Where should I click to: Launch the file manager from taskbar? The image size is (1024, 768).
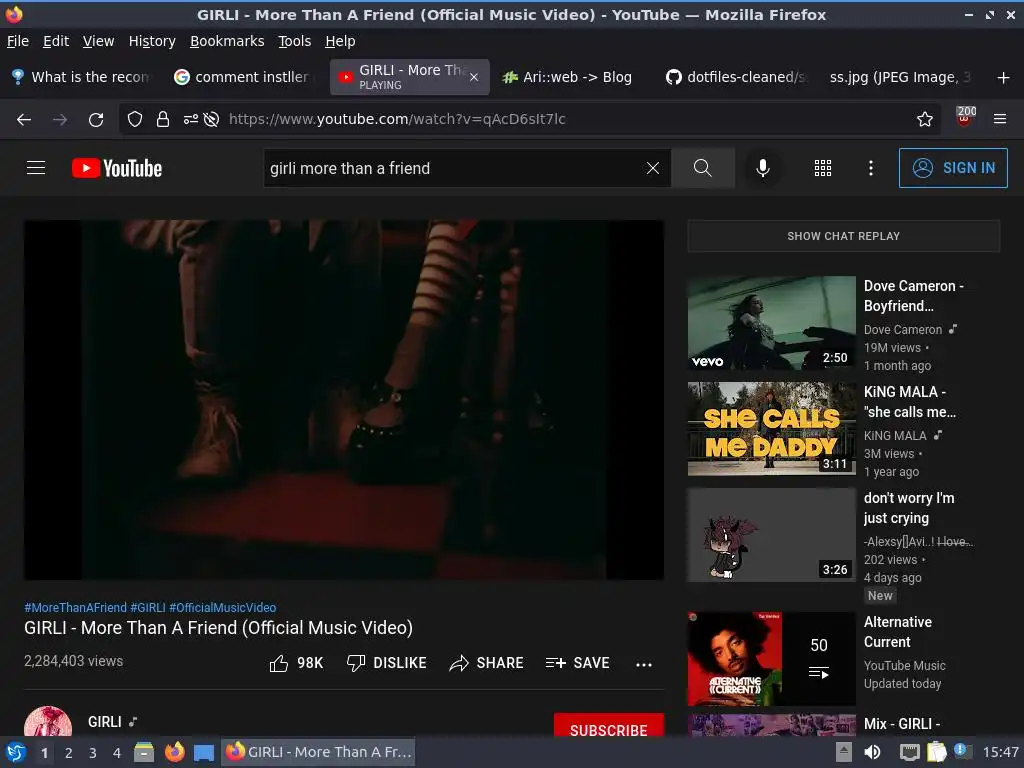pyautogui.click(x=144, y=752)
